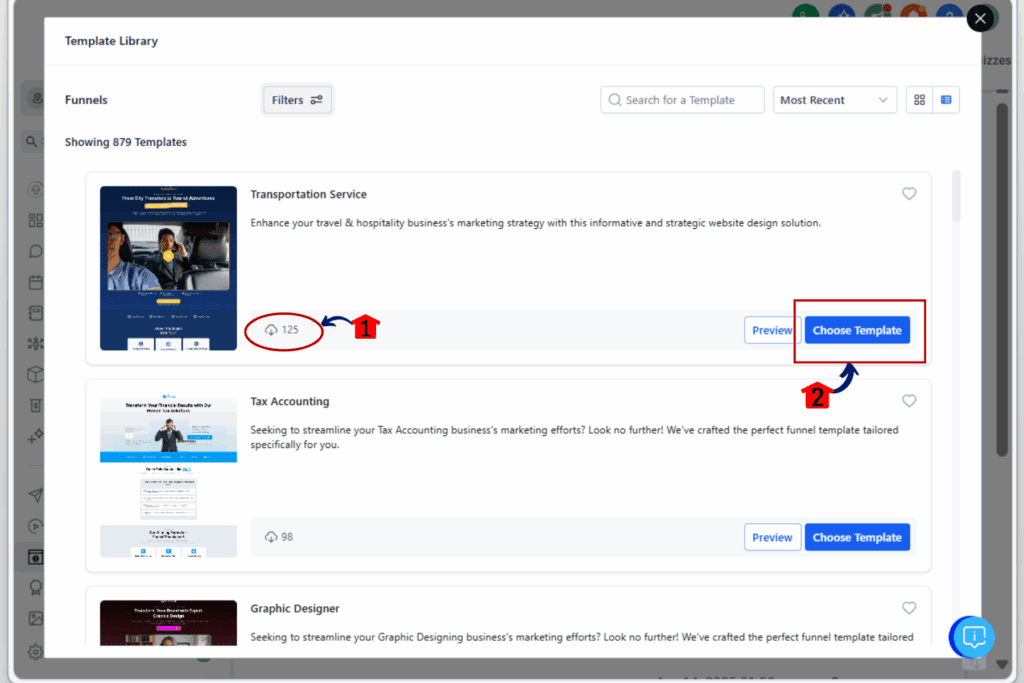
Task: Switch to list view layout
Action: click(x=946, y=100)
